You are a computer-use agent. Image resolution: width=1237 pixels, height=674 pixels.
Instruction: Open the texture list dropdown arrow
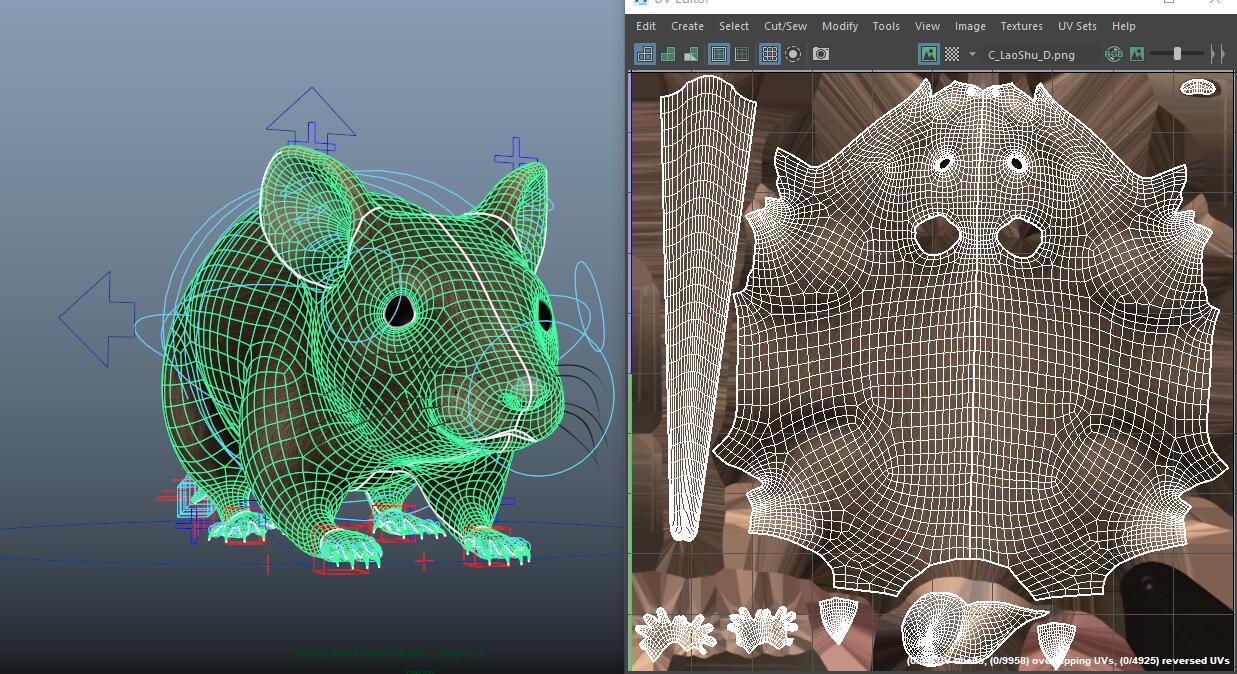[972, 54]
